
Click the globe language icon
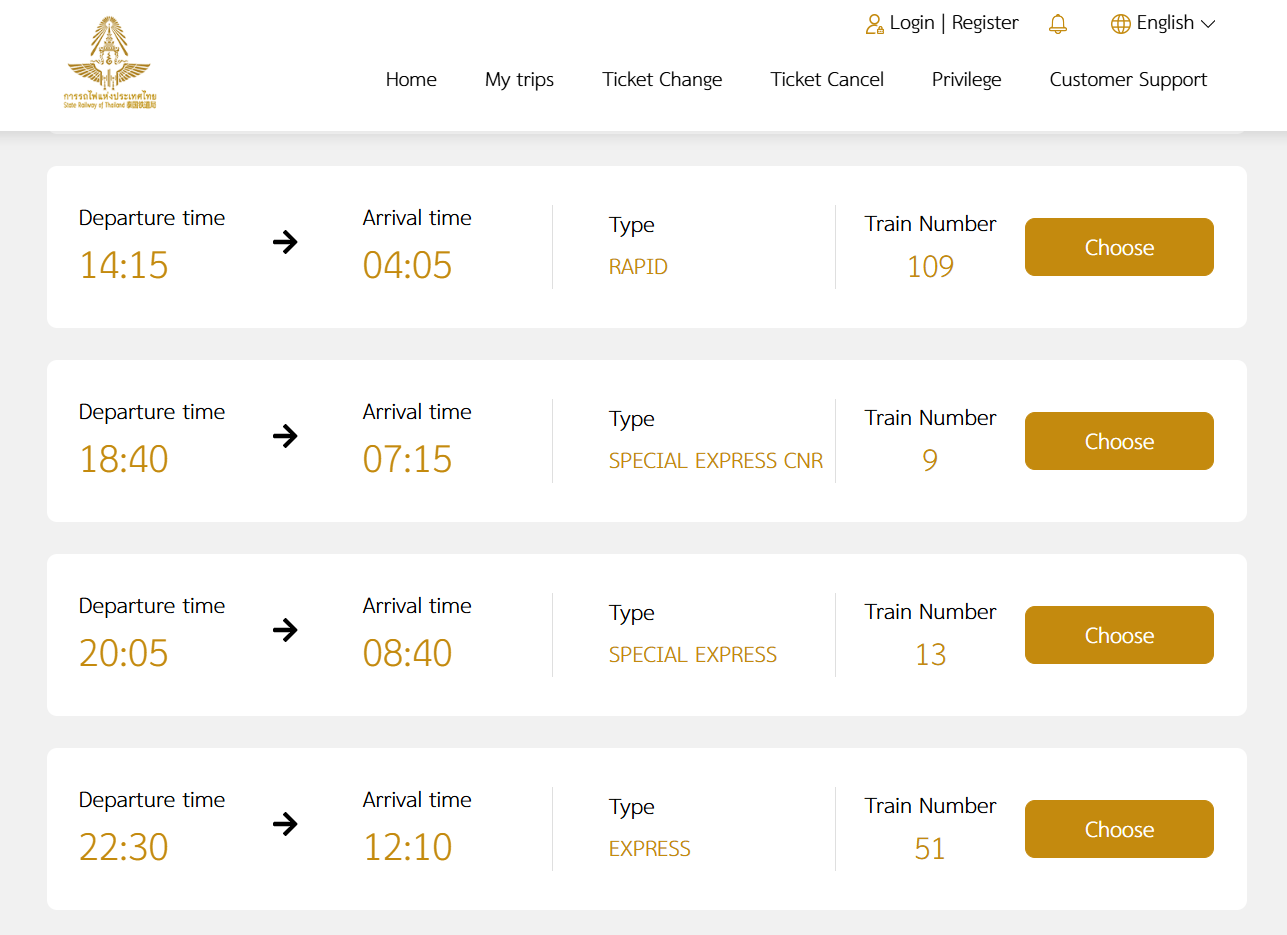1119,23
